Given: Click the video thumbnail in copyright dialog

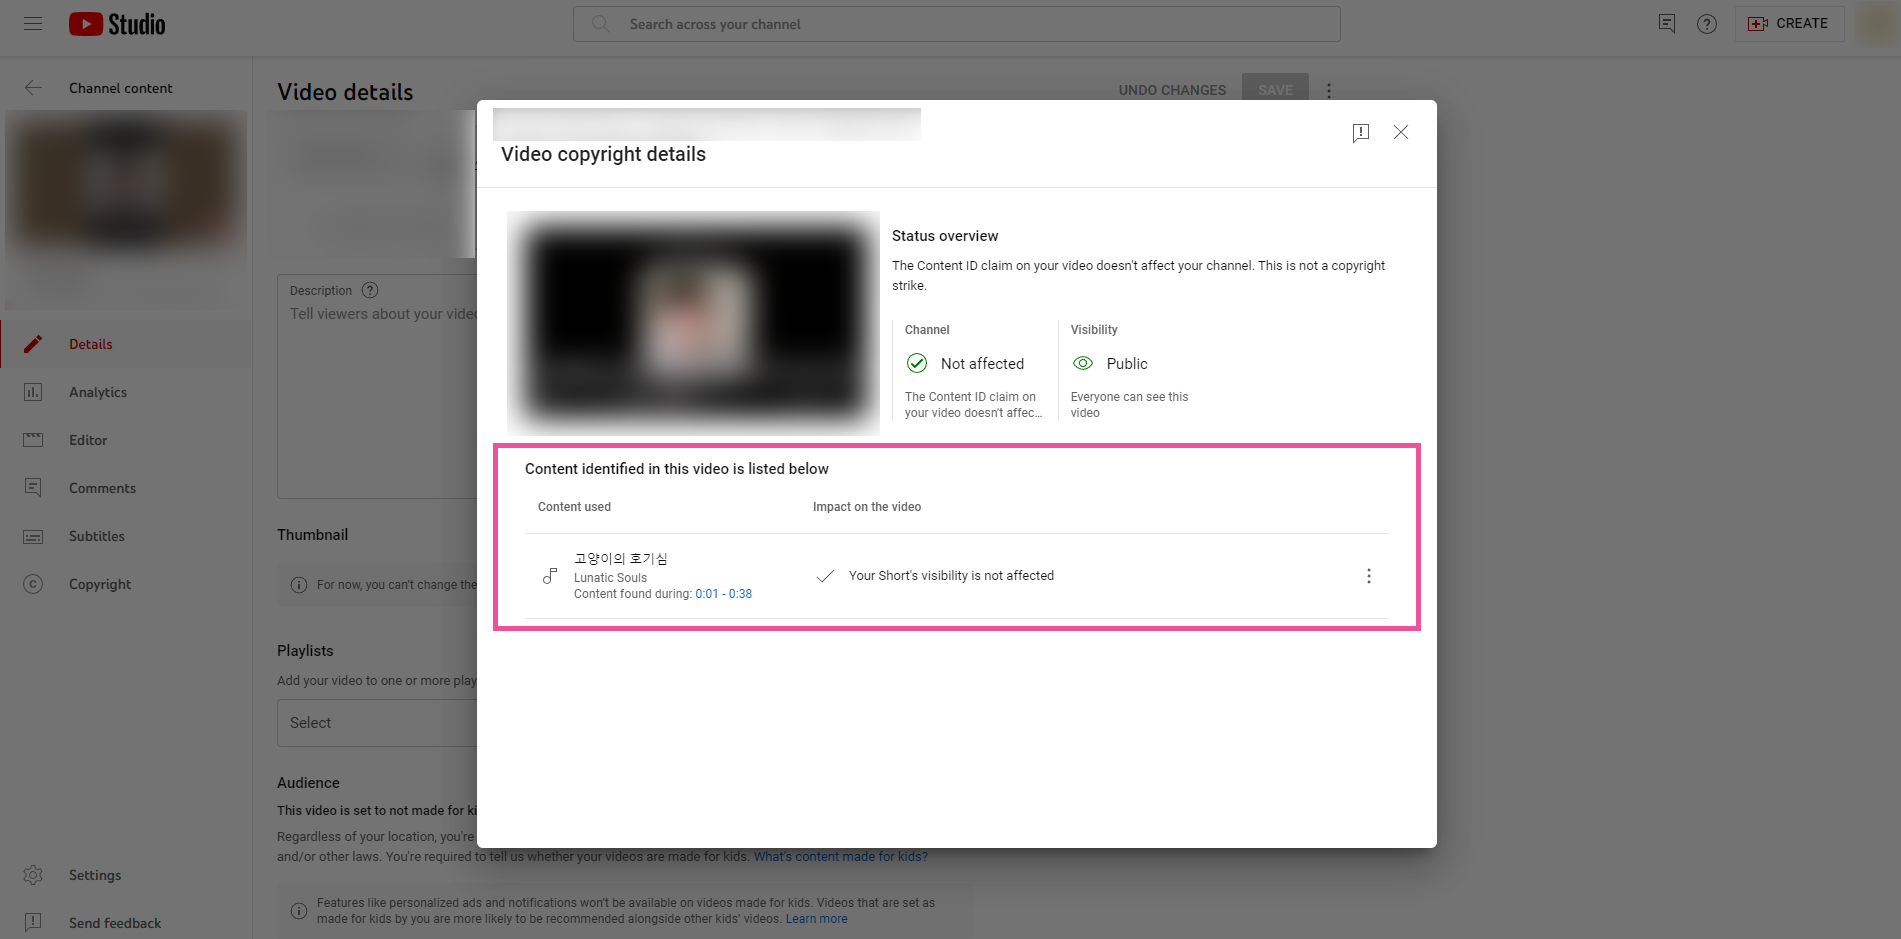Looking at the screenshot, I should pos(693,323).
